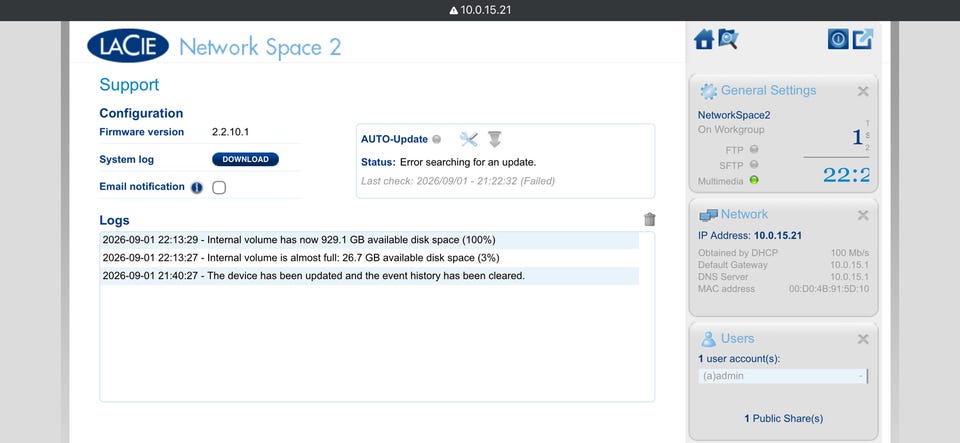
Task: Click the LaCie logo
Action: (x=128, y=45)
